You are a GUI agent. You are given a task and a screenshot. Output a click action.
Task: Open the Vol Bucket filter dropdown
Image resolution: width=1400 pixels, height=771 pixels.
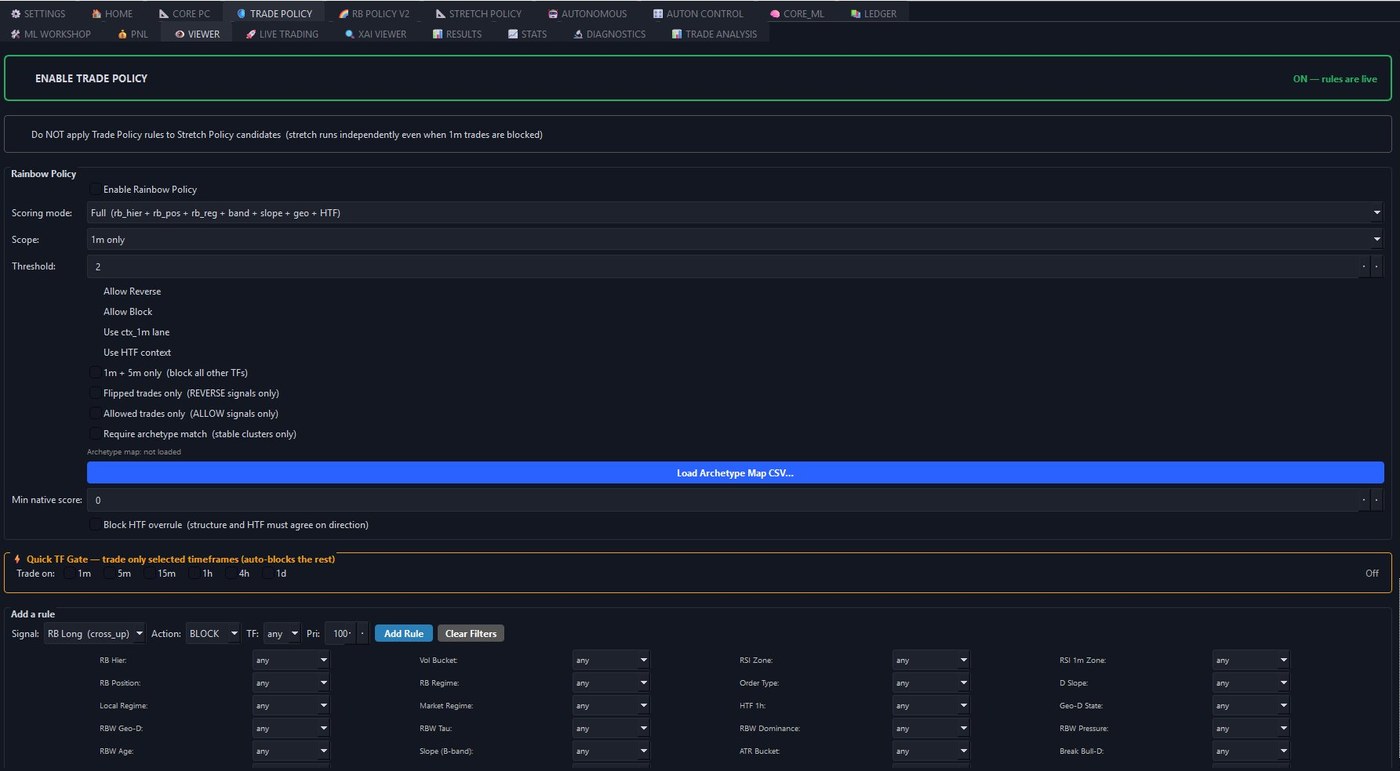pos(611,661)
